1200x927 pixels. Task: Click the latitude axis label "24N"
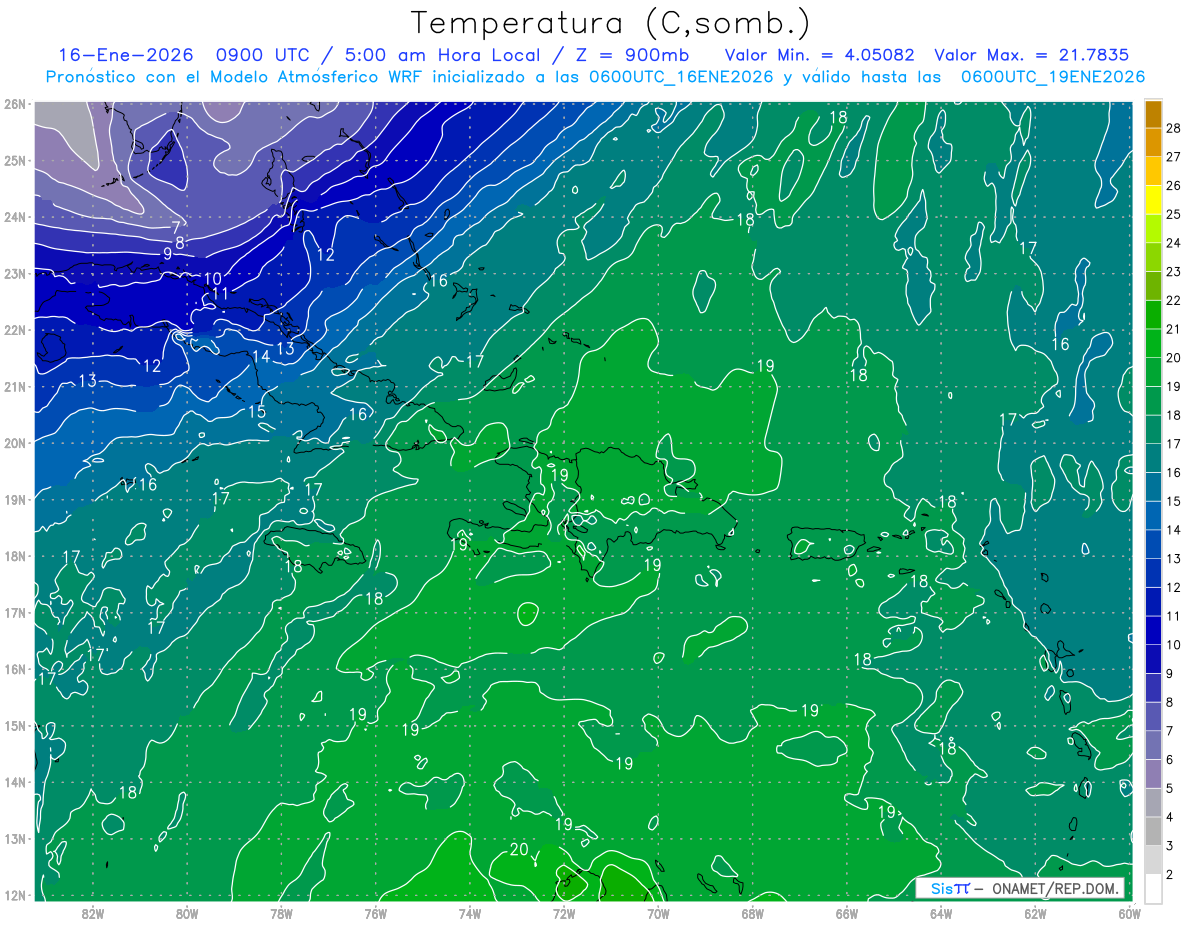[x=16, y=217]
